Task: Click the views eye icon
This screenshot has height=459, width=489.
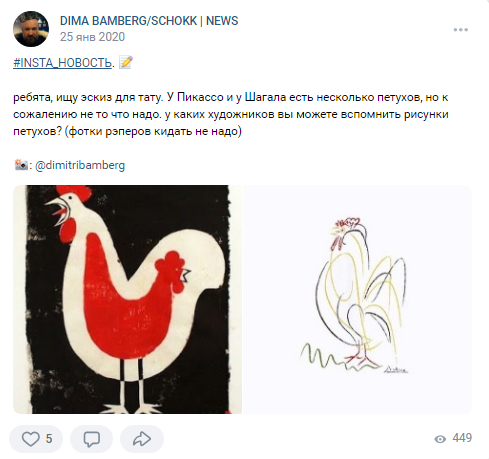Action: tap(440, 439)
